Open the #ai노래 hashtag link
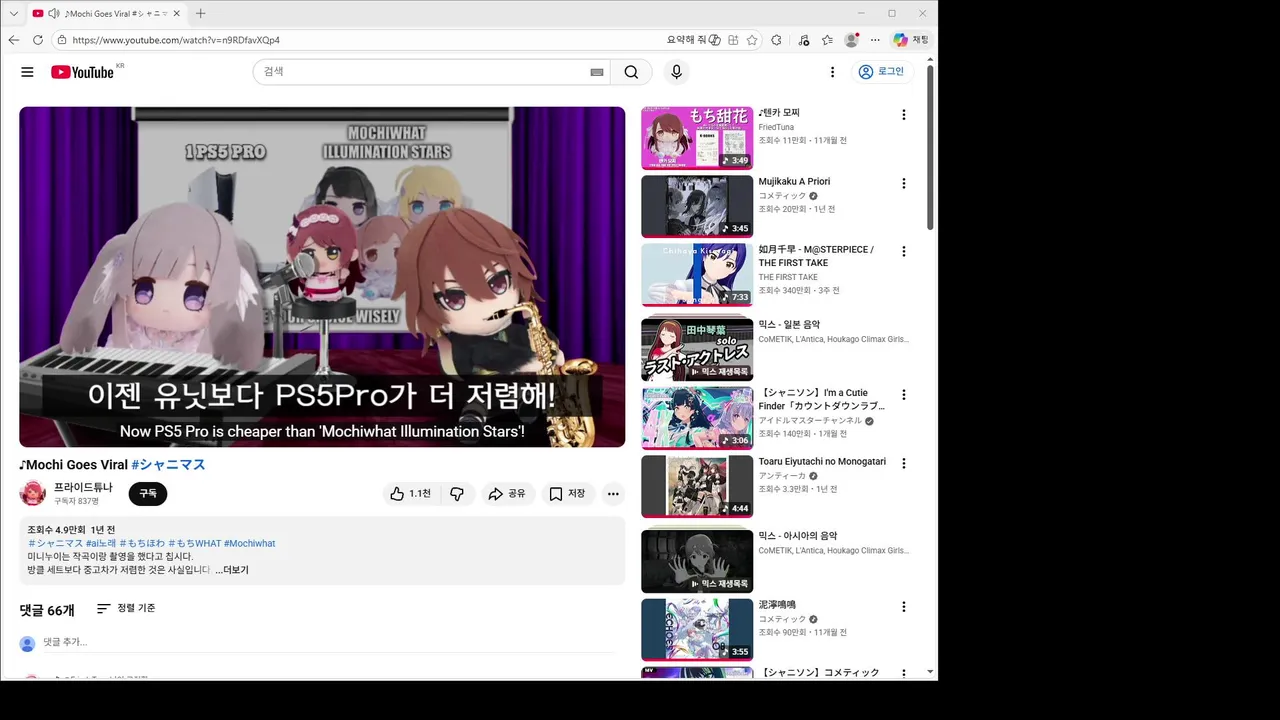This screenshot has width=1280, height=720. pyautogui.click(x=101, y=543)
